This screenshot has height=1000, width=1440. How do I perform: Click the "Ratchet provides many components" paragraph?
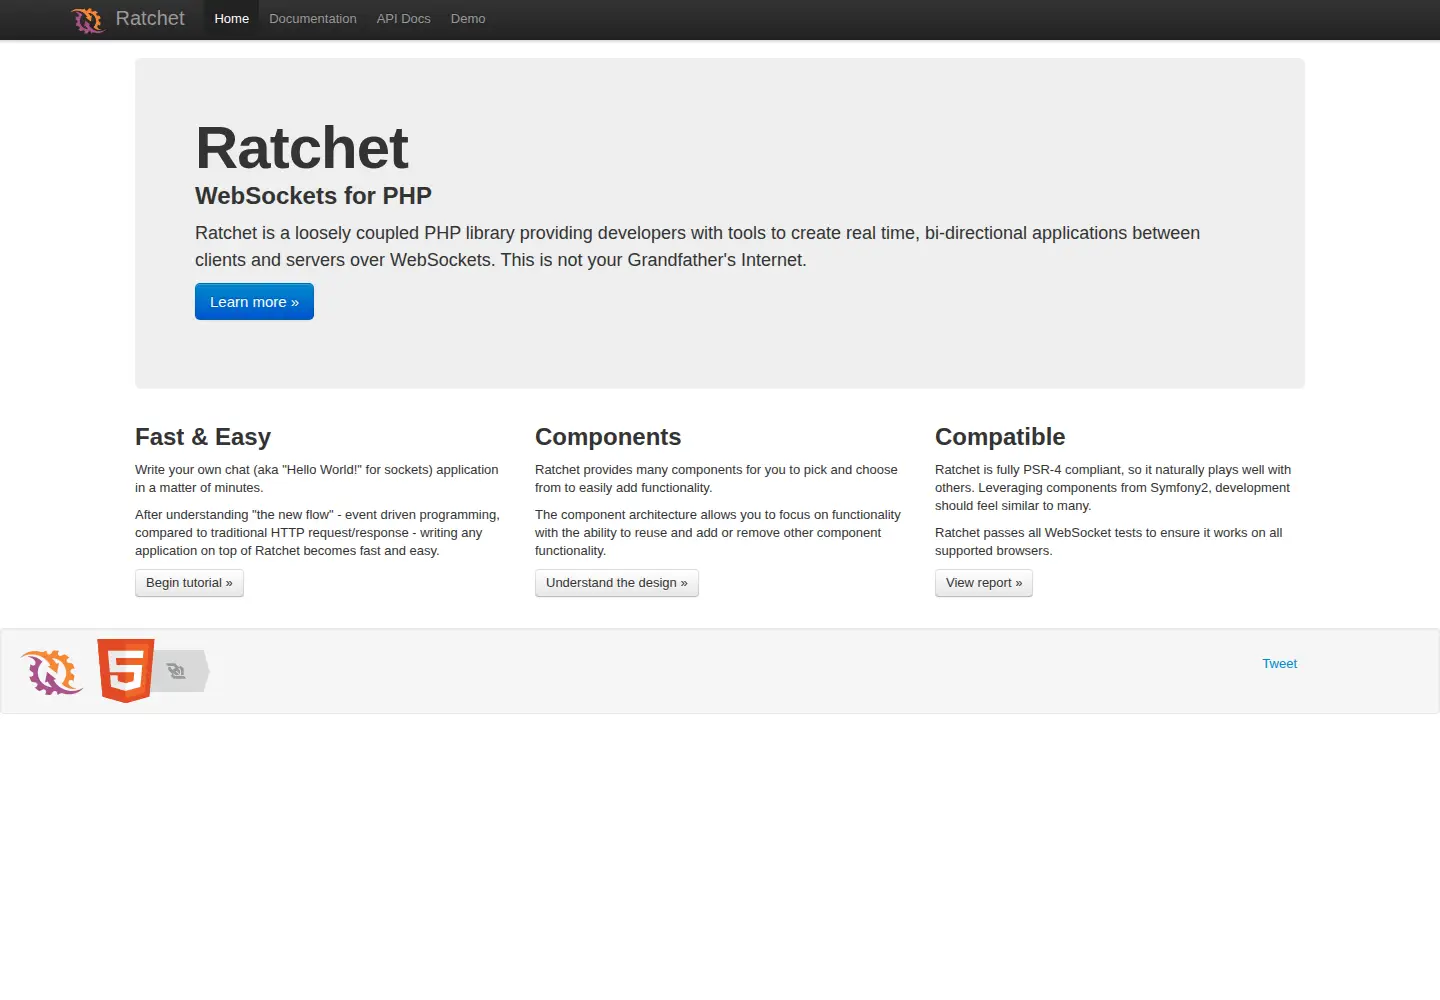click(x=716, y=479)
